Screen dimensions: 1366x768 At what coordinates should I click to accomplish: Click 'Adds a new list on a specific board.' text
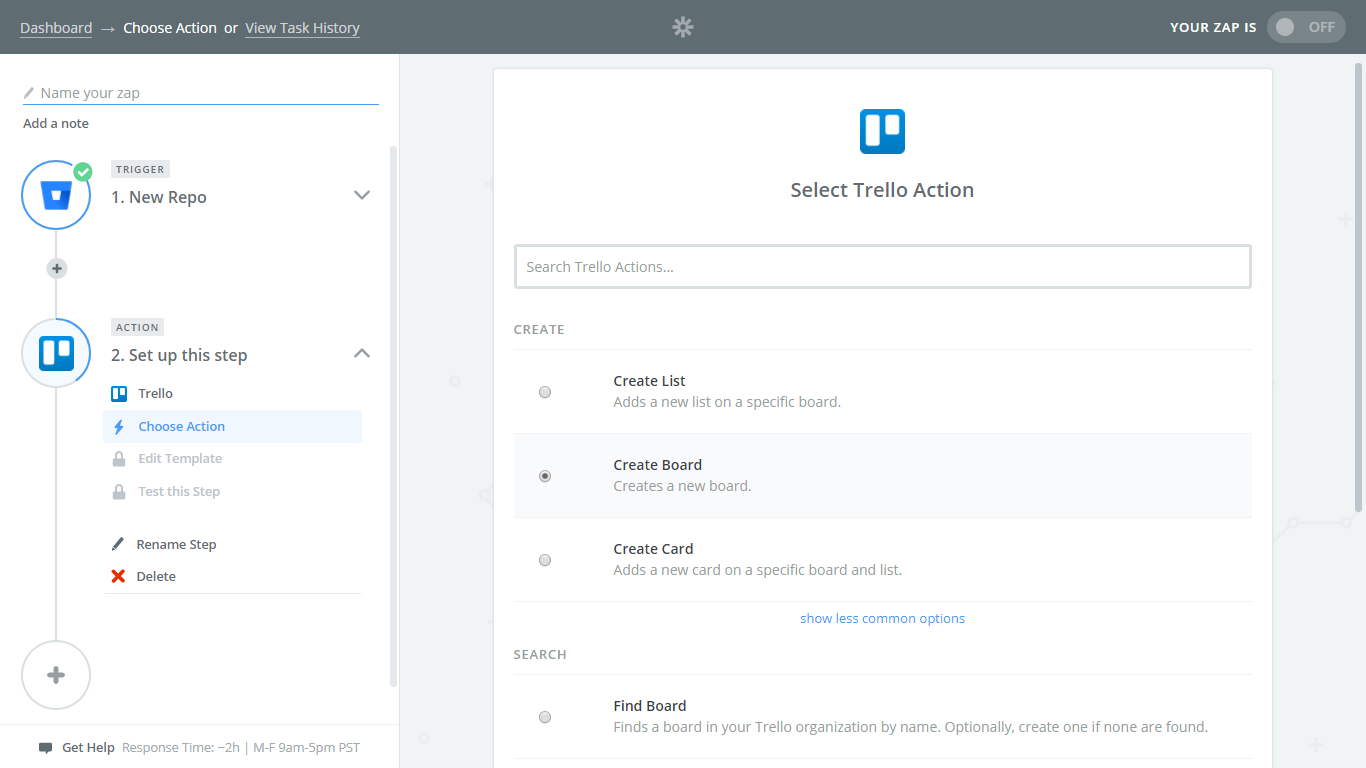(x=727, y=402)
